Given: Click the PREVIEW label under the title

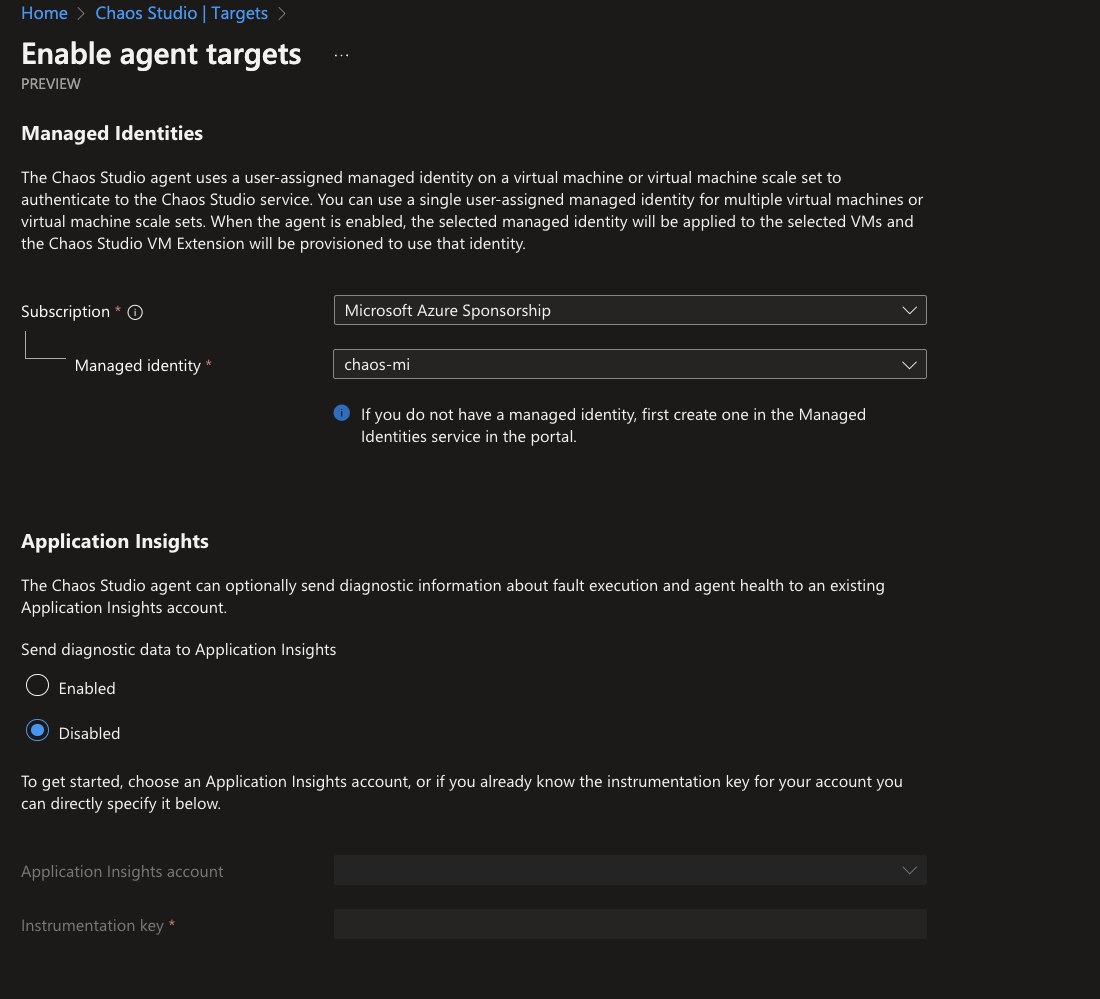Looking at the screenshot, I should tap(51, 83).
